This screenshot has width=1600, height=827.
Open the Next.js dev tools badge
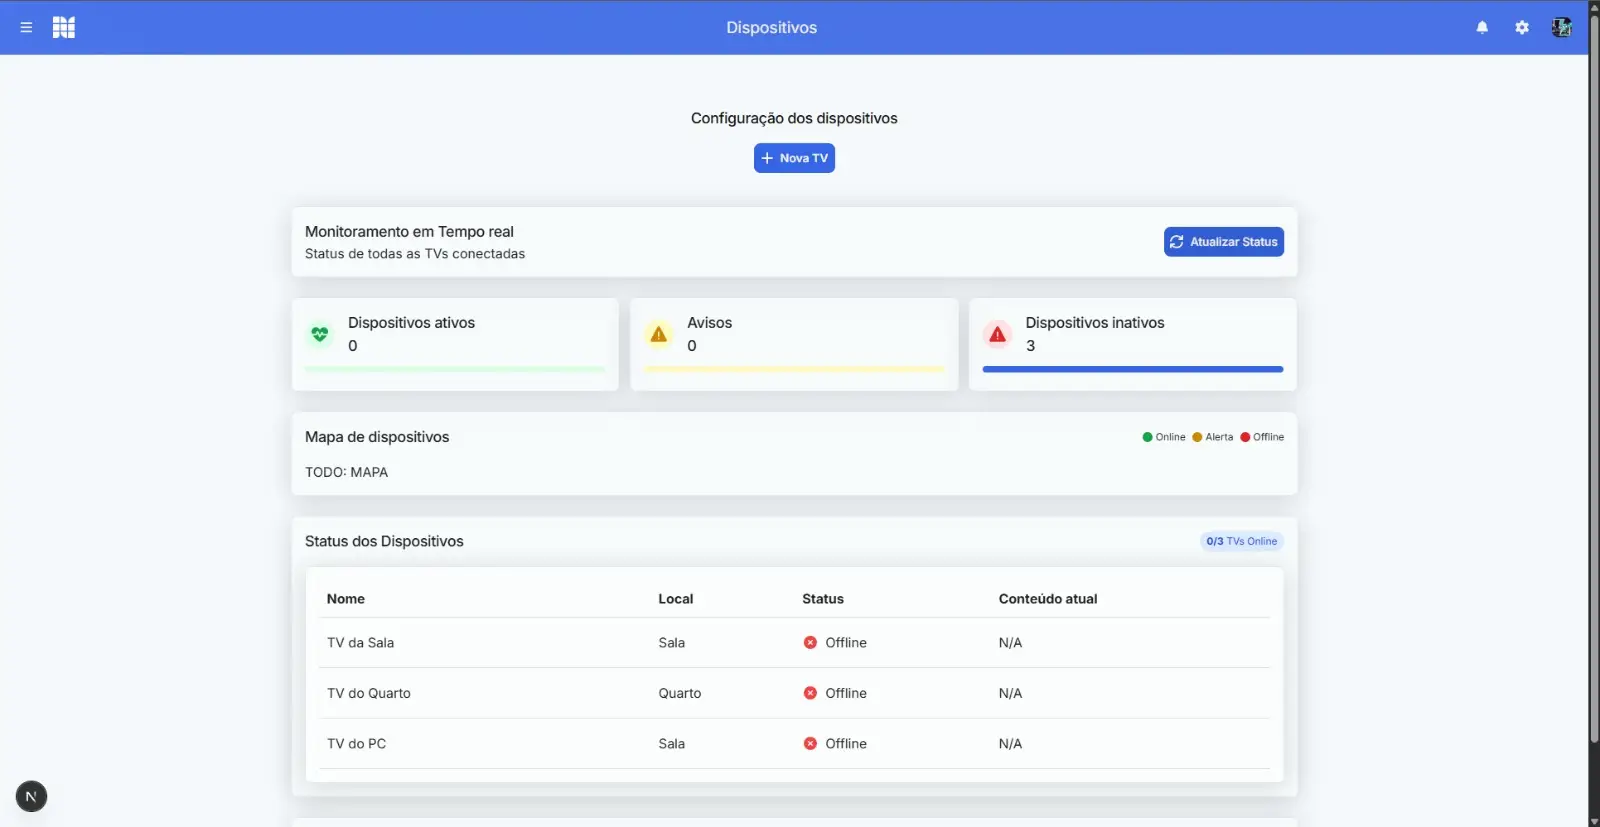click(31, 797)
